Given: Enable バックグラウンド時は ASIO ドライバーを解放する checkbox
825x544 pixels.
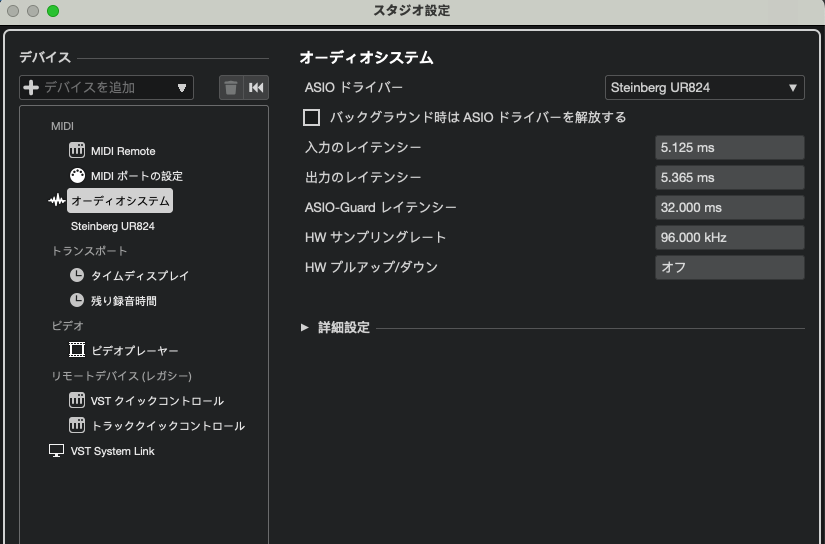Looking at the screenshot, I should click(x=311, y=118).
